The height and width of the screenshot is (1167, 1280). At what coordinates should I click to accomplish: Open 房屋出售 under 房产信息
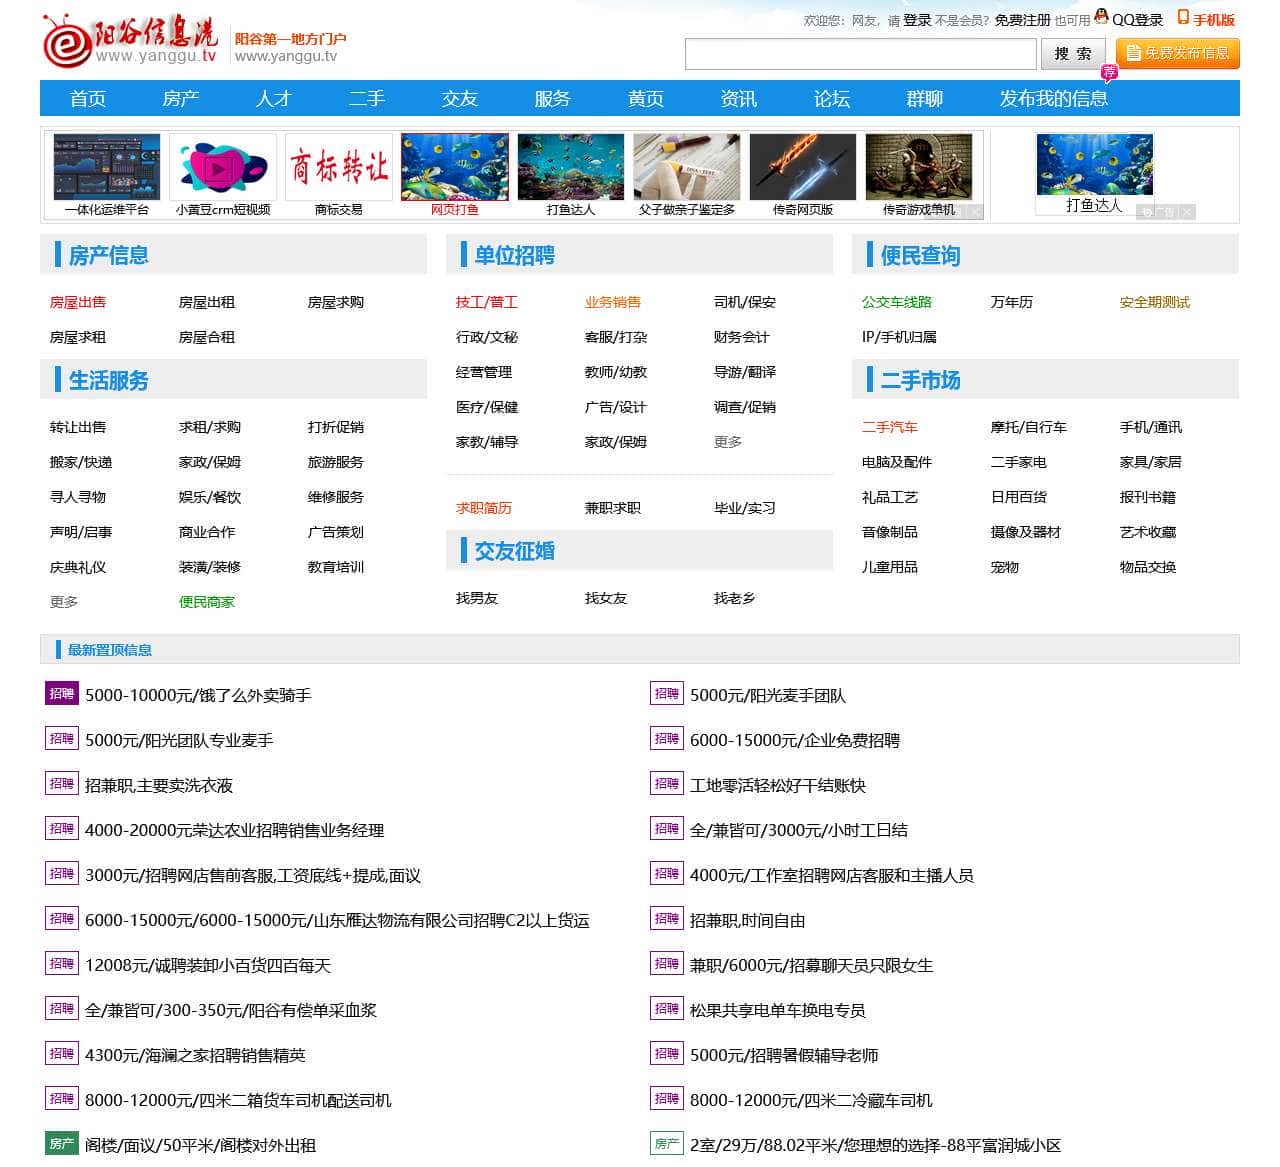pyautogui.click(x=78, y=302)
